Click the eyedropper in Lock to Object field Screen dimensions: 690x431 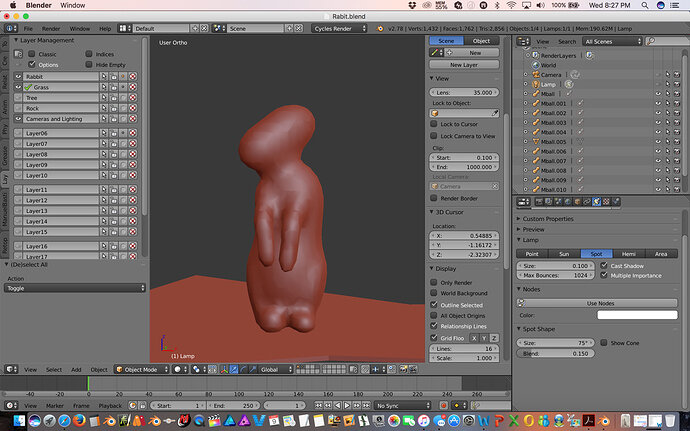pyautogui.click(x=495, y=113)
